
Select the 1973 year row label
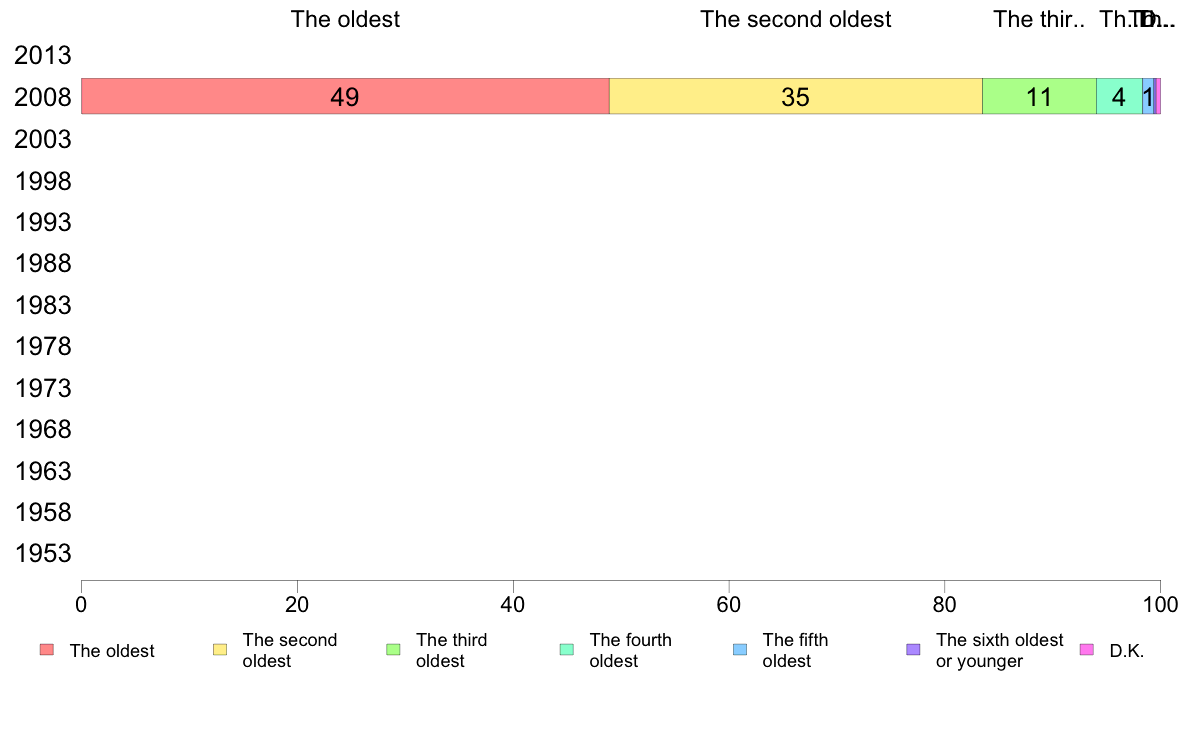point(43,388)
